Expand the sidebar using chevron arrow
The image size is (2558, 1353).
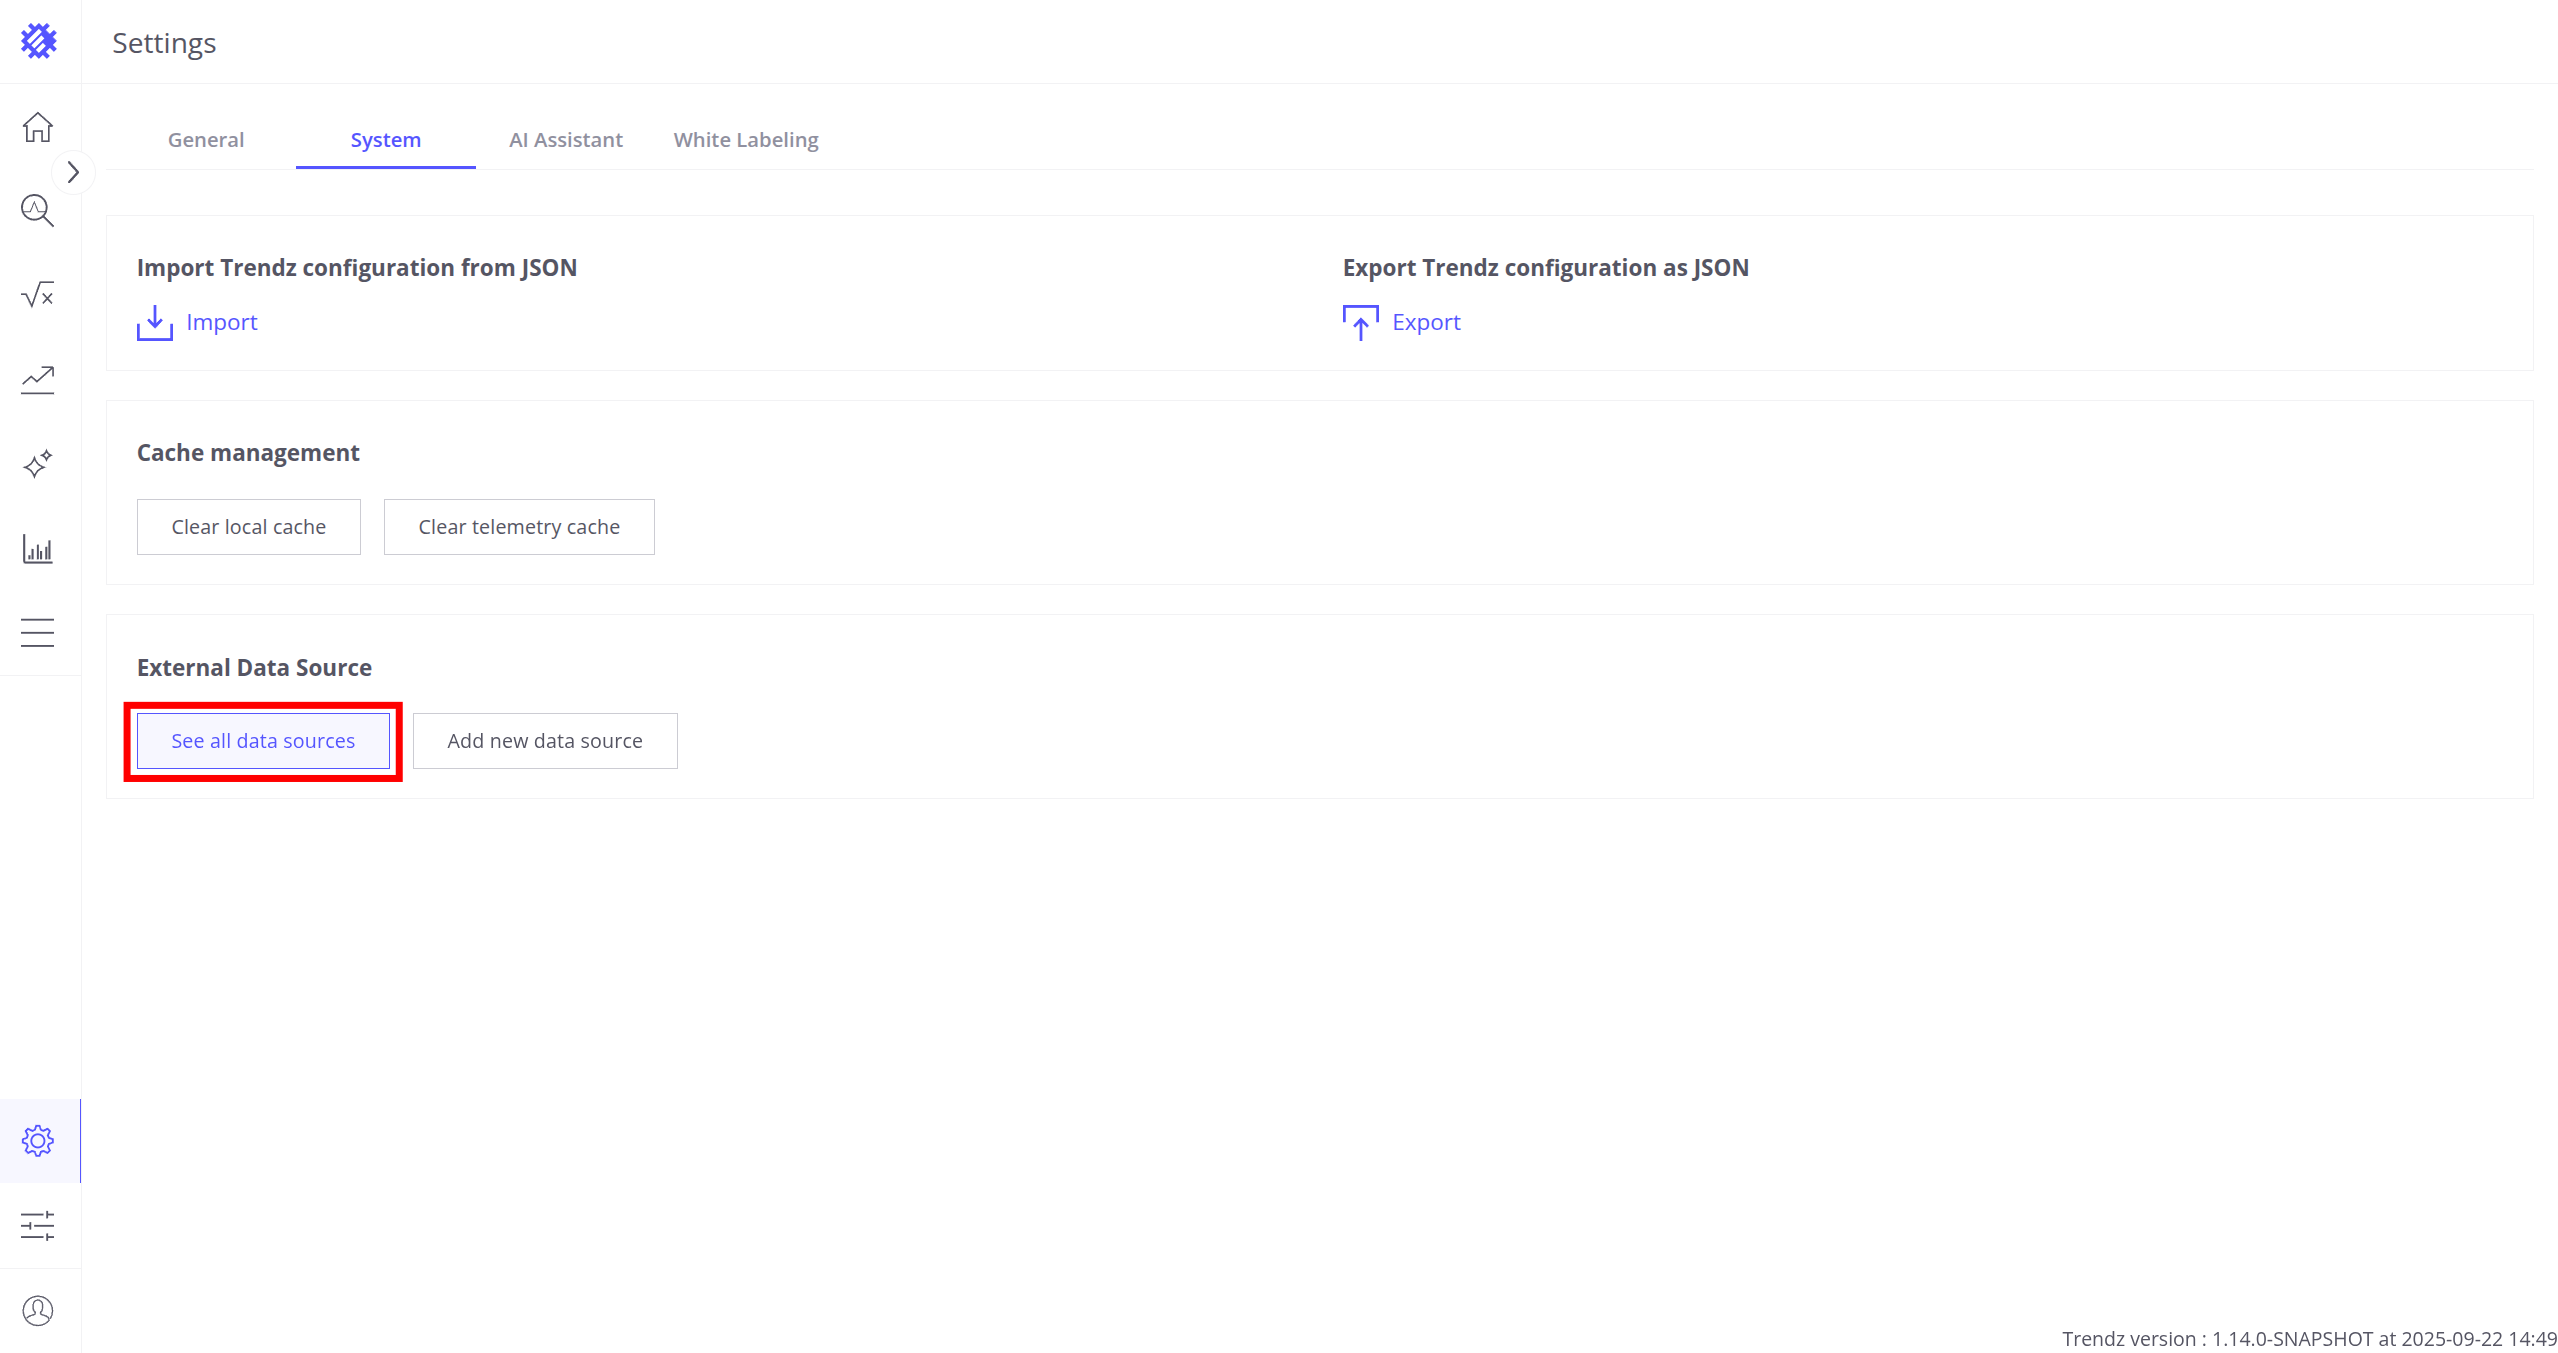73,172
